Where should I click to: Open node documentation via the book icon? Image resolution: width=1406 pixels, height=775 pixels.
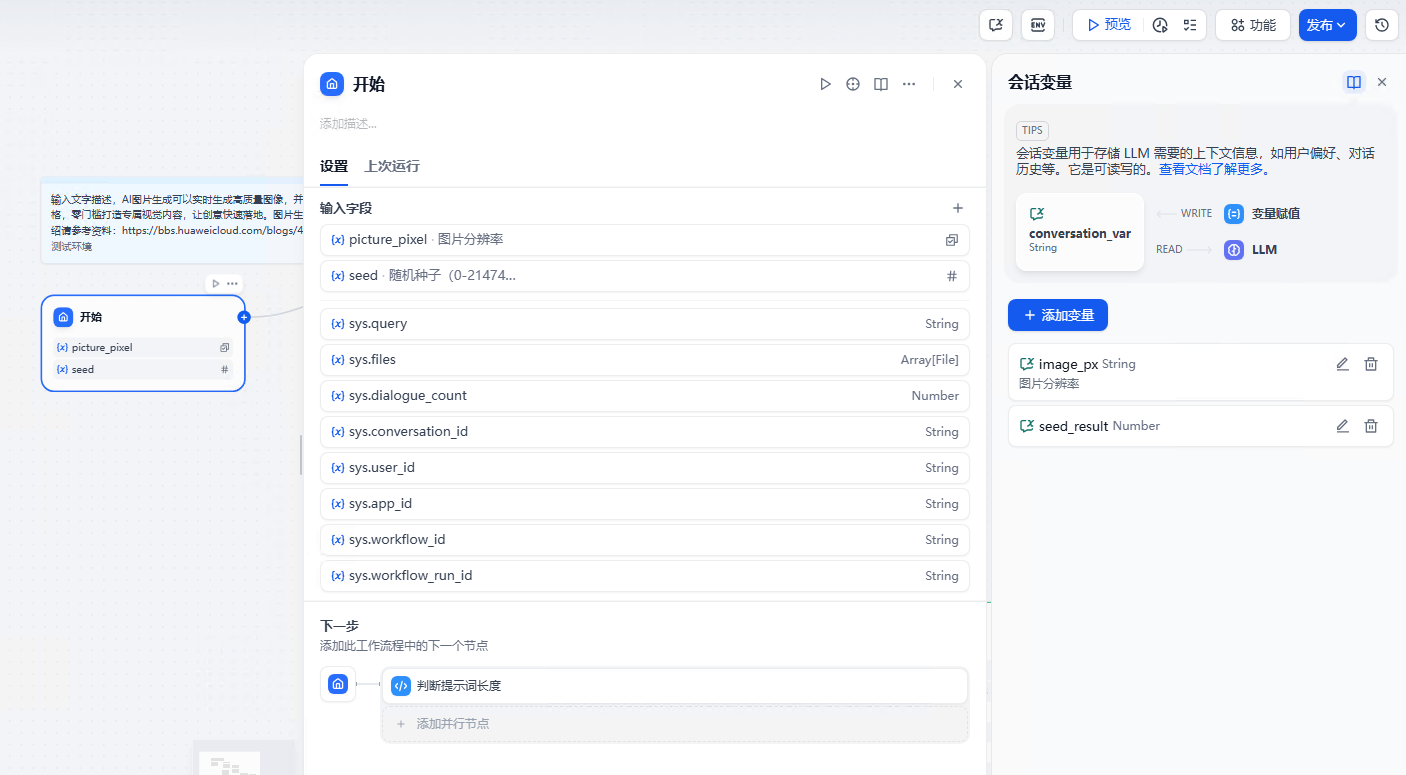pos(881,84)
